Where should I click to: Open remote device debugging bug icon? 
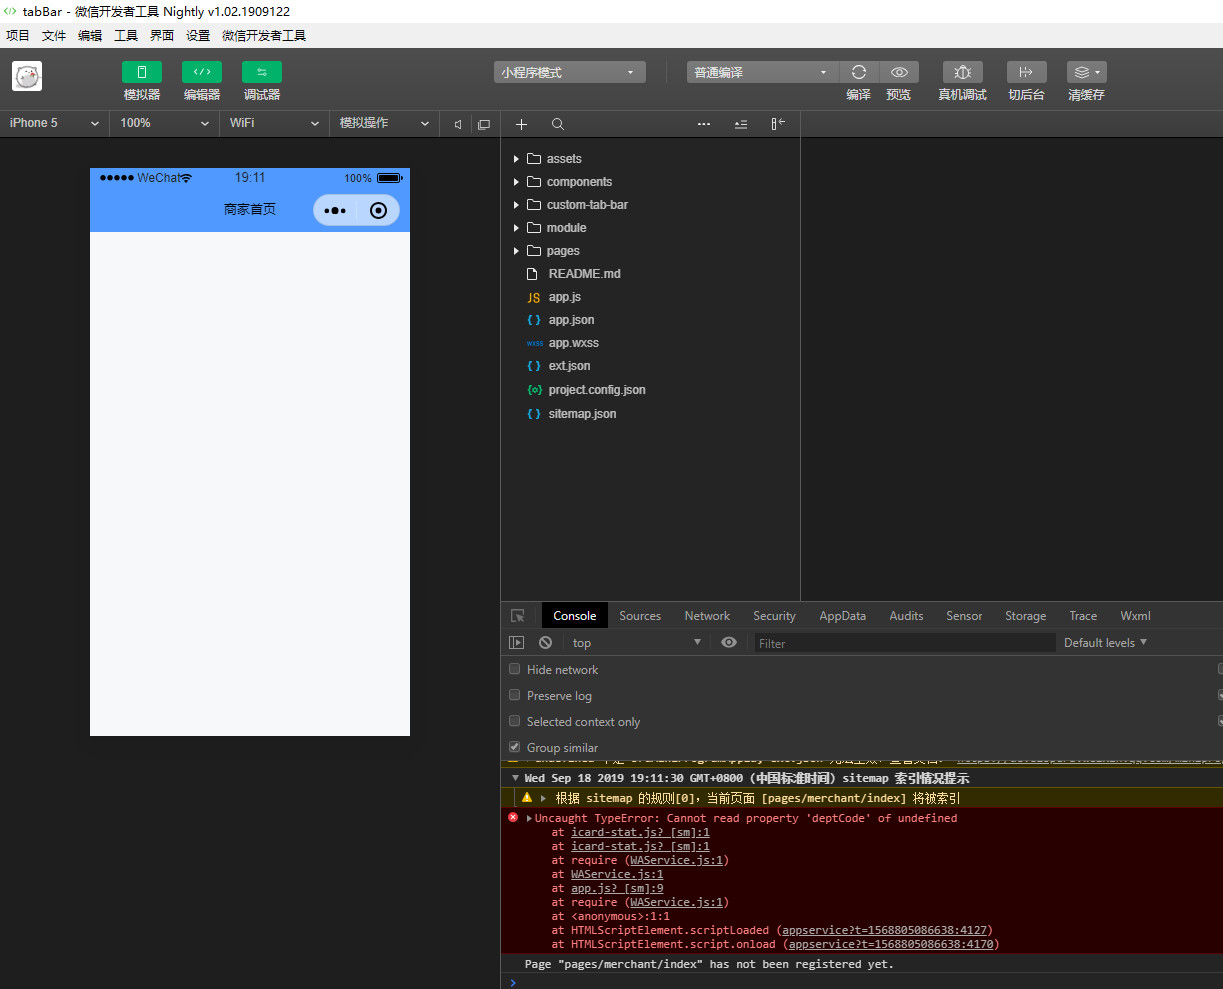click(x=963, y=72)
